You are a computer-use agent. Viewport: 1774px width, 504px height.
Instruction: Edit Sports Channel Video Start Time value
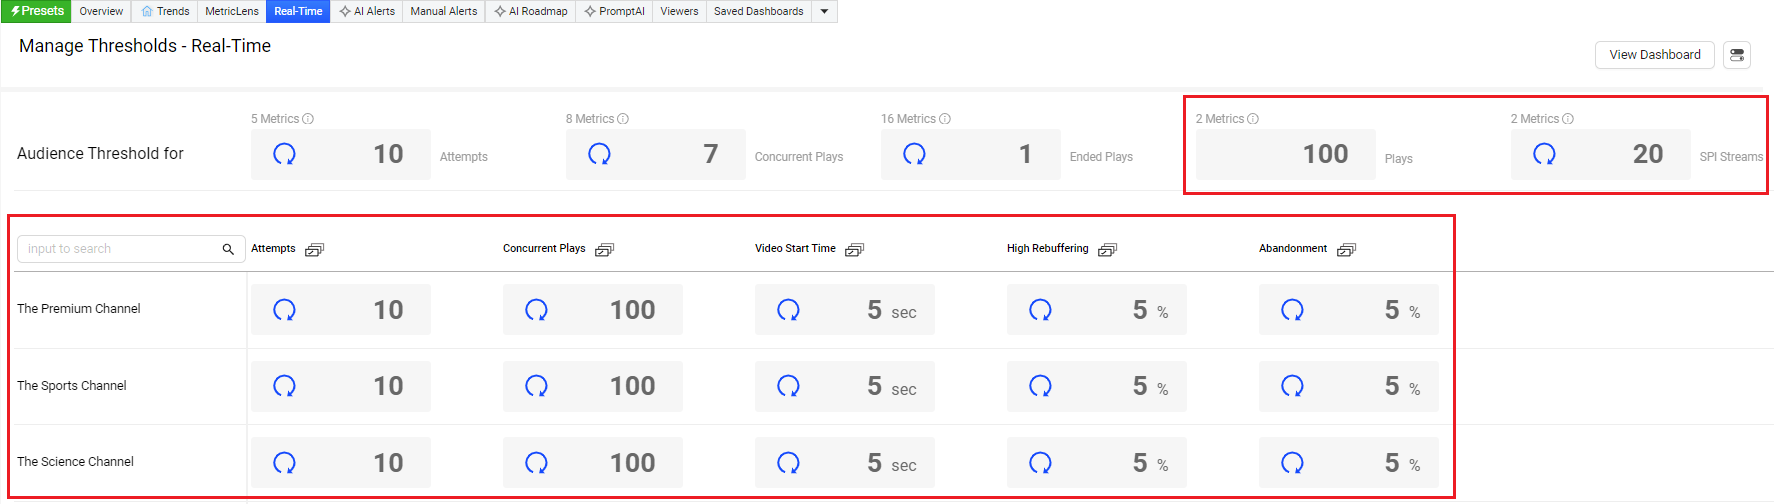point(873,387)
